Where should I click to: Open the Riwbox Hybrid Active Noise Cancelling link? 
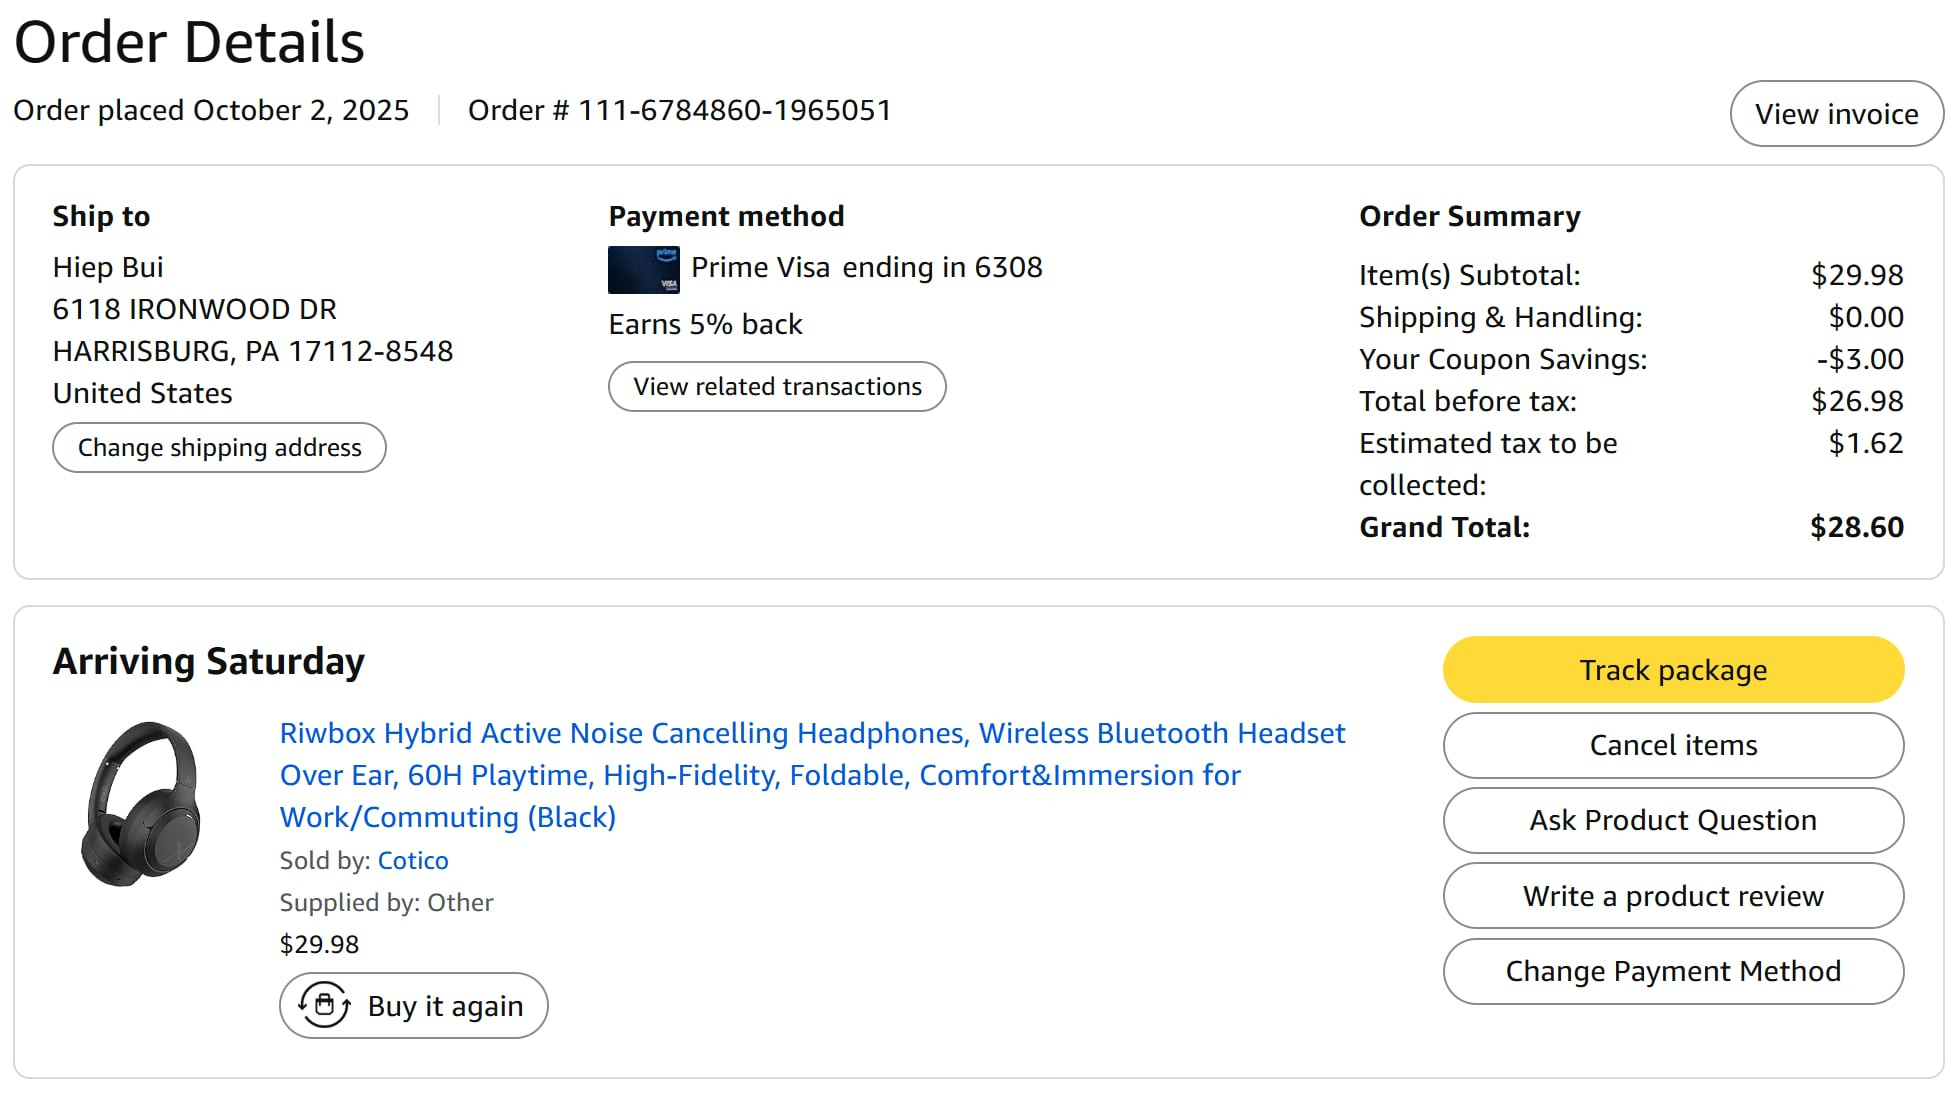(x=812, y=775)
